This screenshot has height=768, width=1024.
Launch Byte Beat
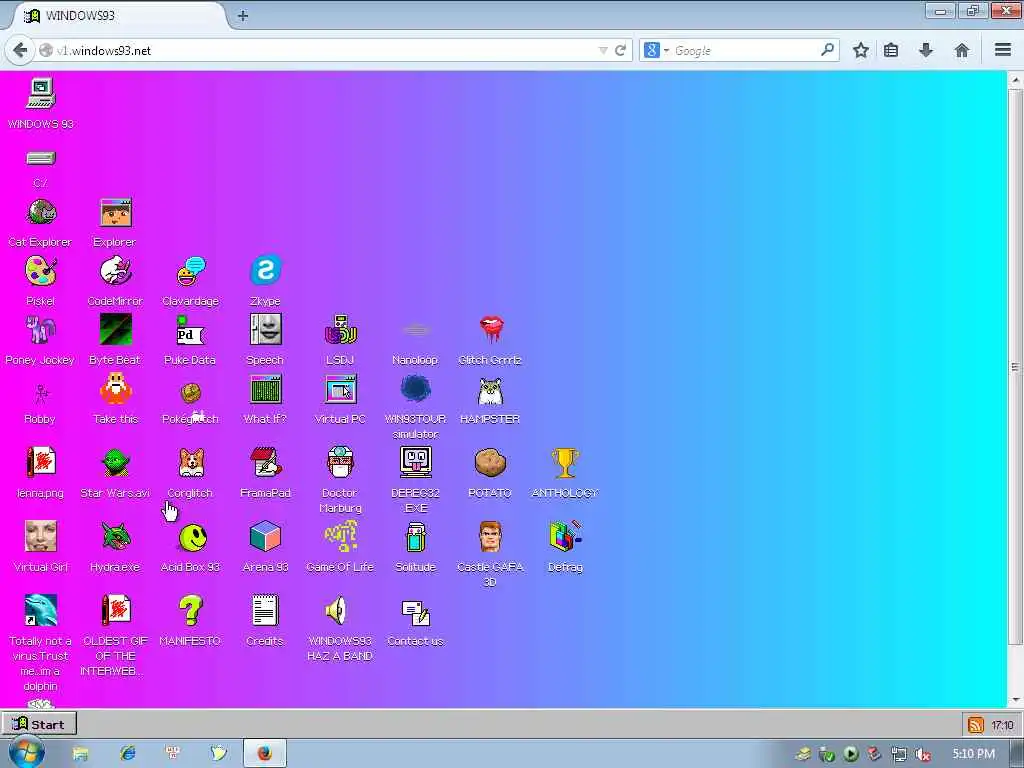(x=116, y=329)
